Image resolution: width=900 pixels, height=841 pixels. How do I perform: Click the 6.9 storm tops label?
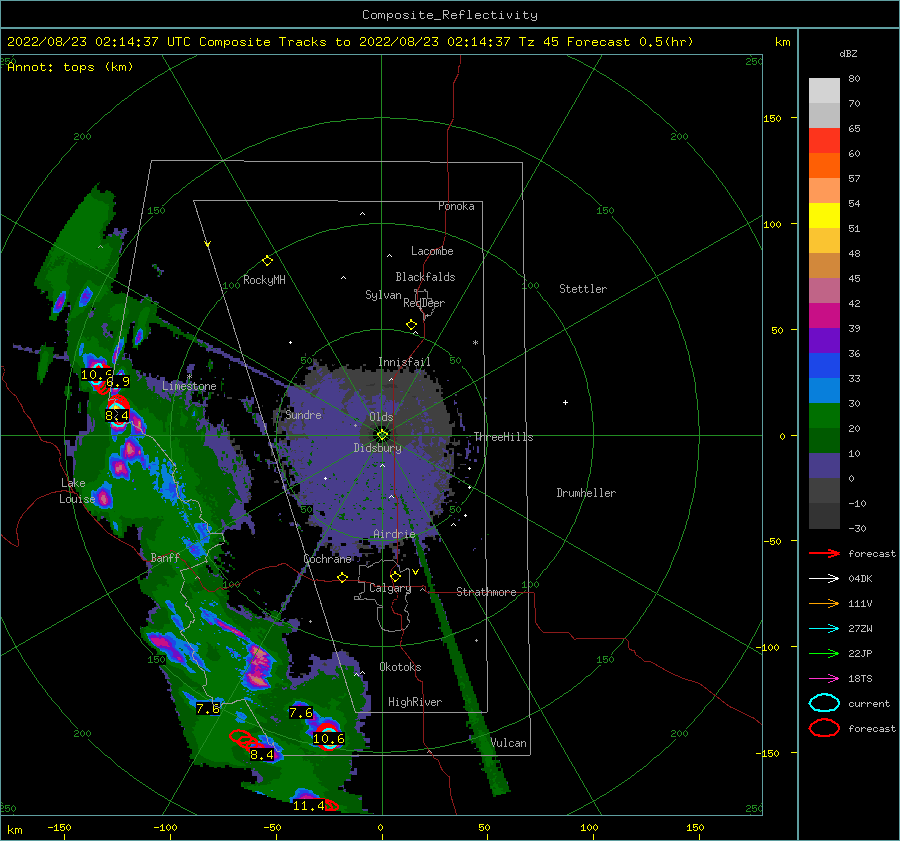point(118,381)
